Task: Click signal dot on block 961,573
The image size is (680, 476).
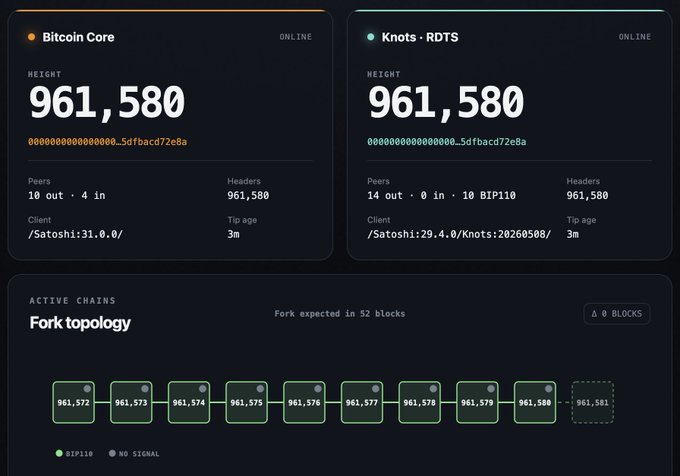Action: [x=145, y=388]
